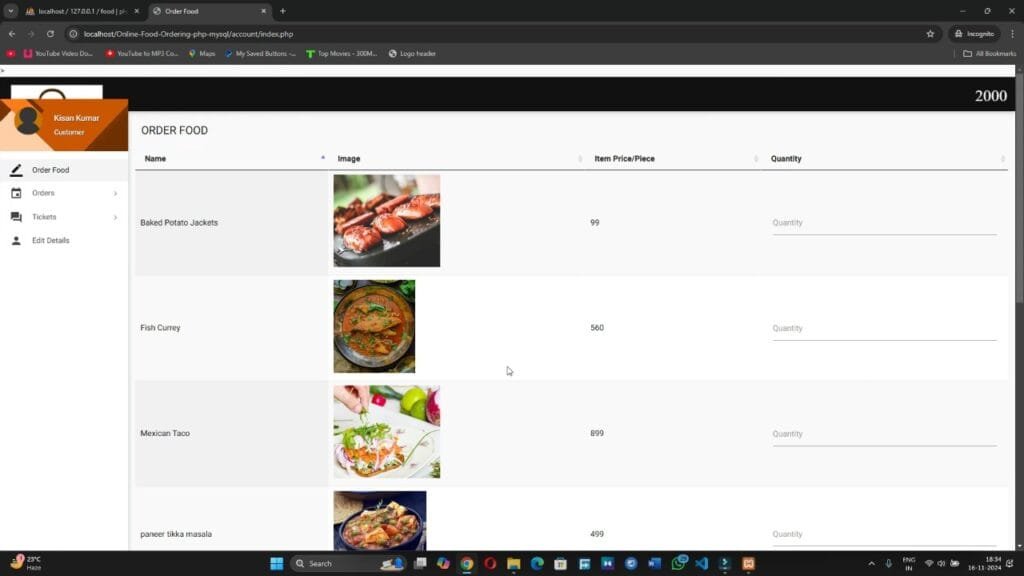Open Tickets via the chat bubble icon
Image resolution: width=1024 pixels, height=576 pixels.
[x=14, y=217]
